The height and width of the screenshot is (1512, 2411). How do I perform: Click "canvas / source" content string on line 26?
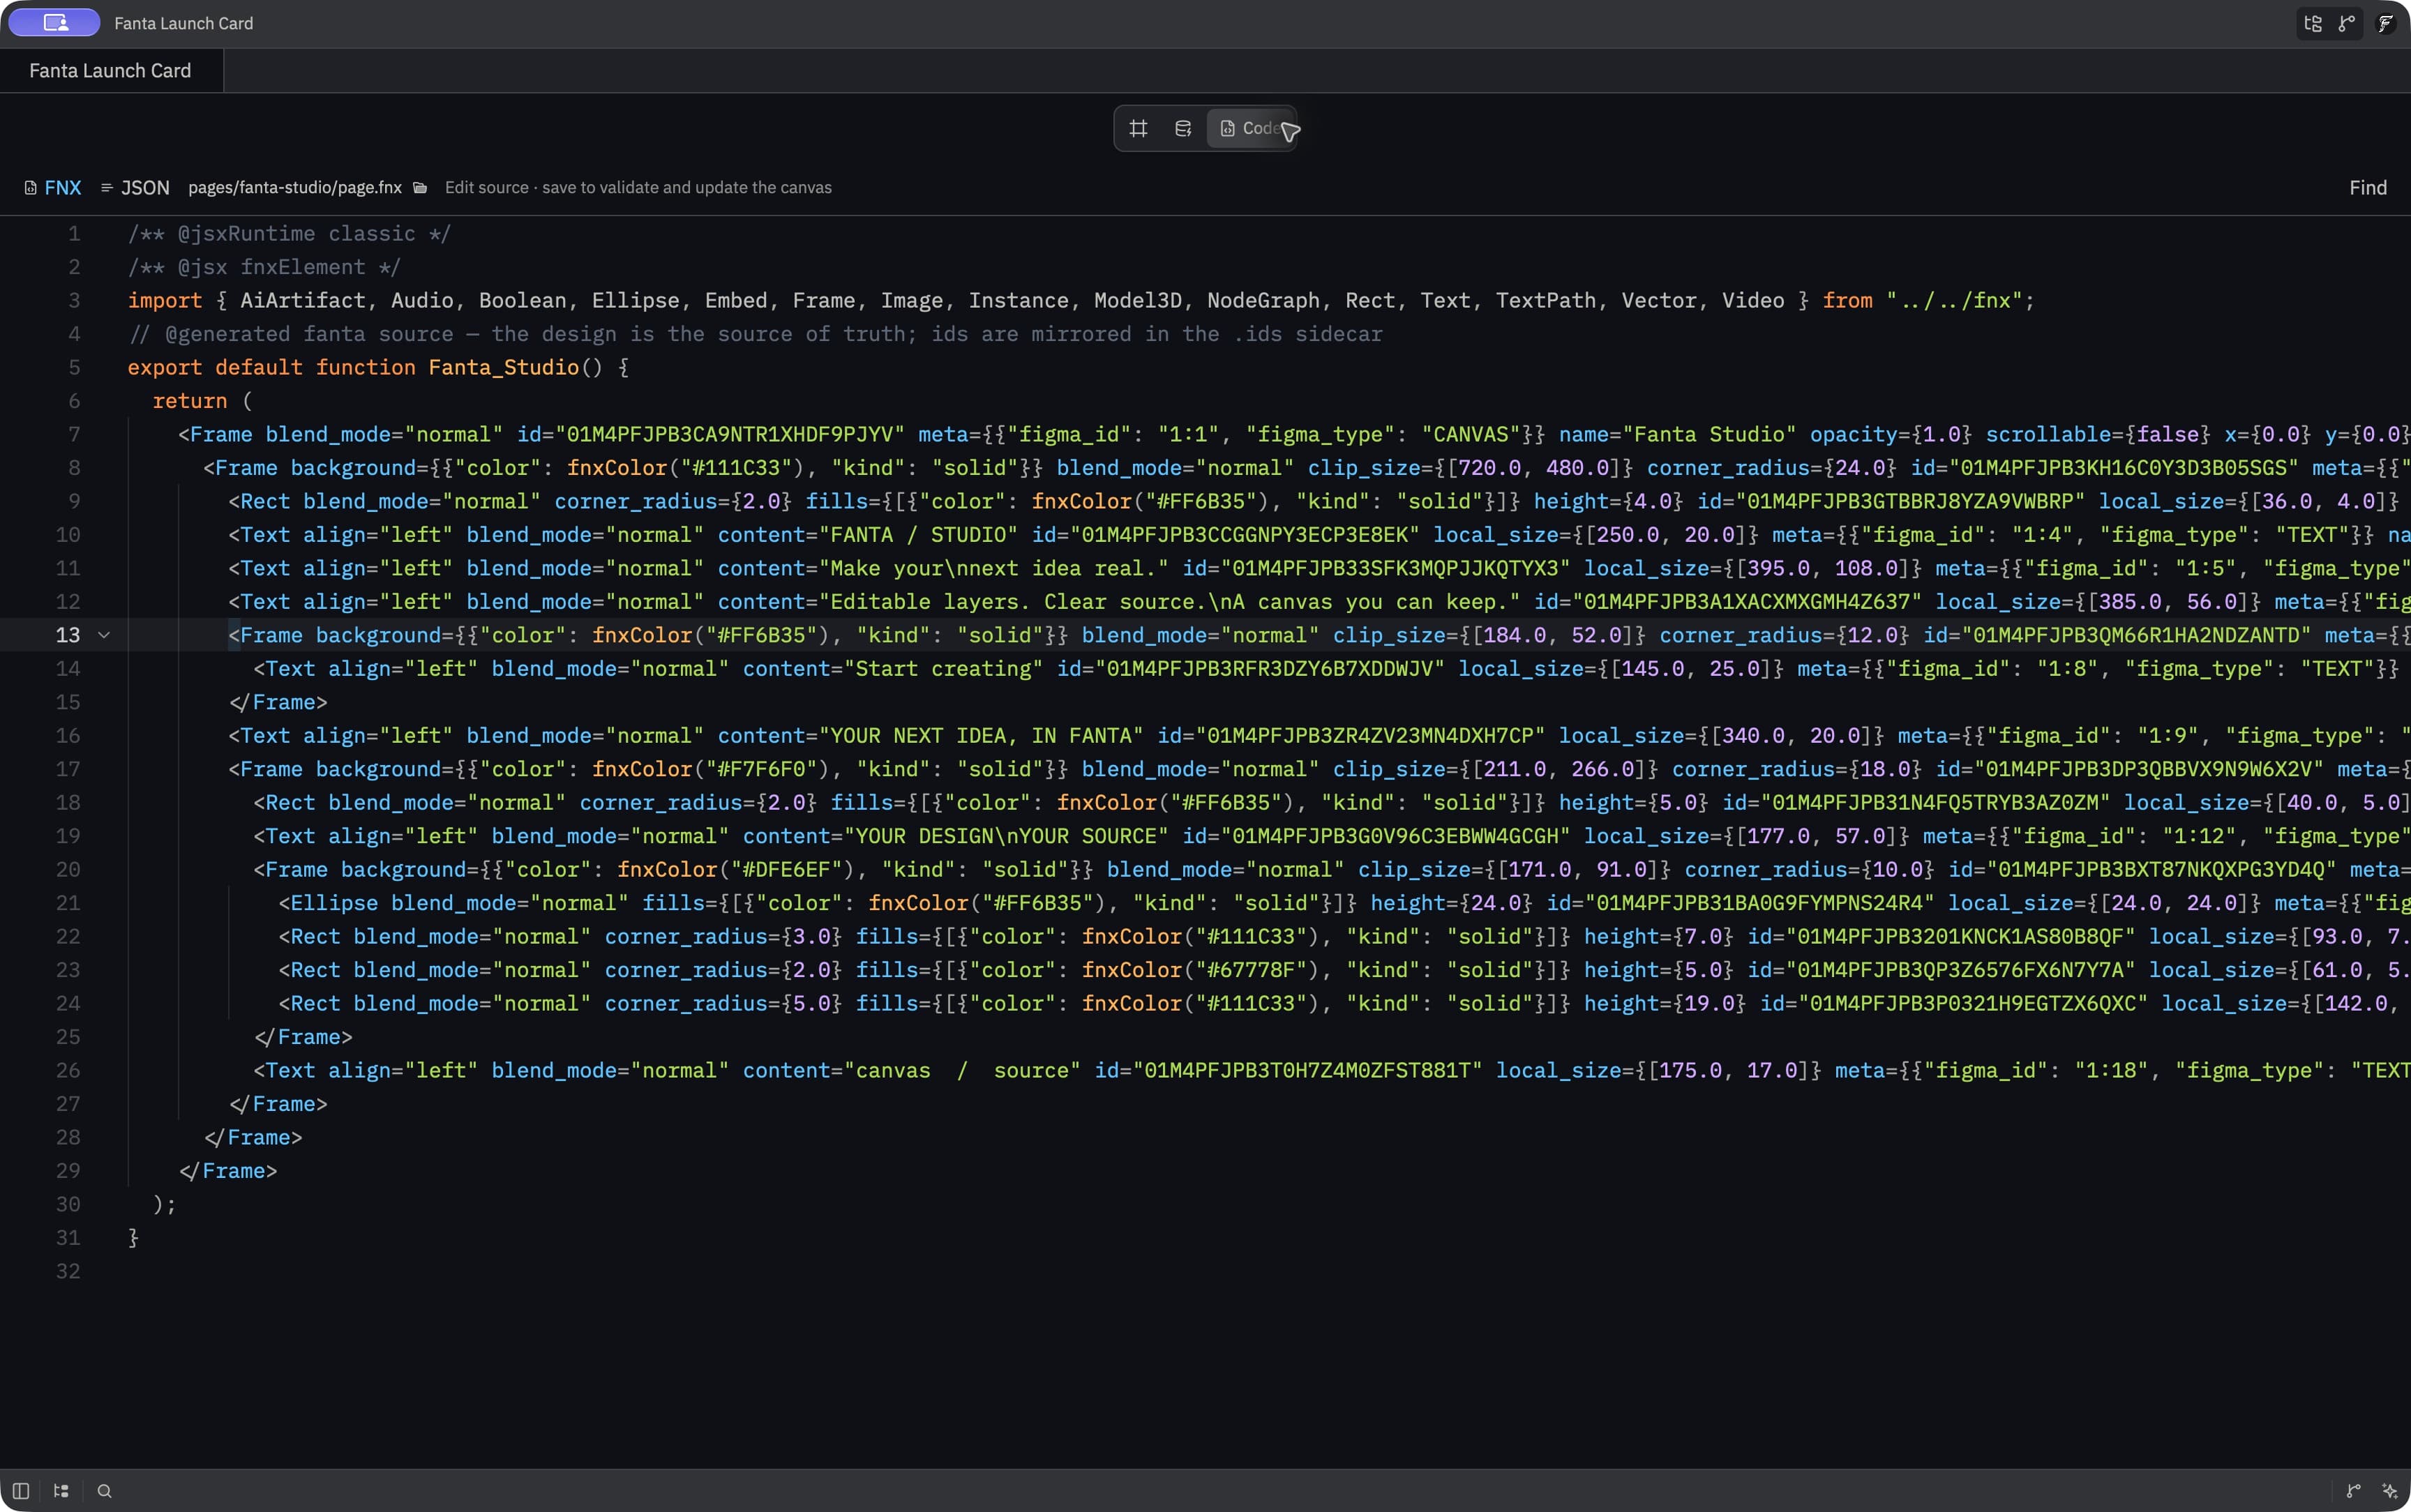point(962,1070)
